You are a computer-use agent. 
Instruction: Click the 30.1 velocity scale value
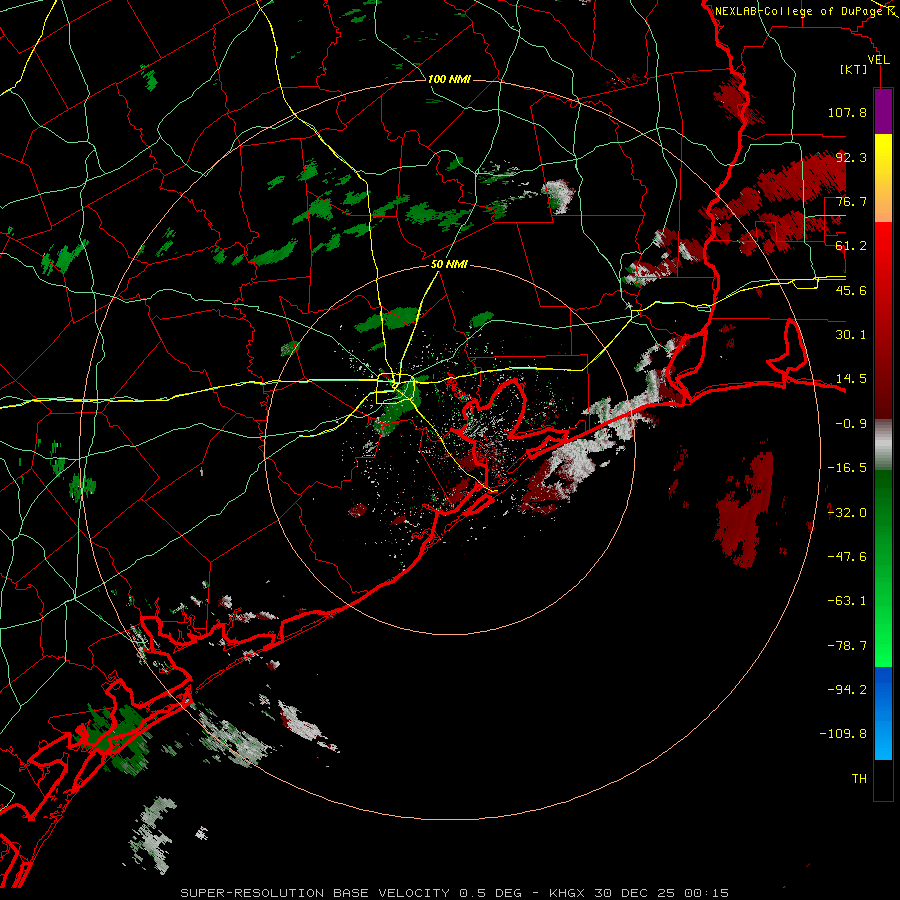851,335
